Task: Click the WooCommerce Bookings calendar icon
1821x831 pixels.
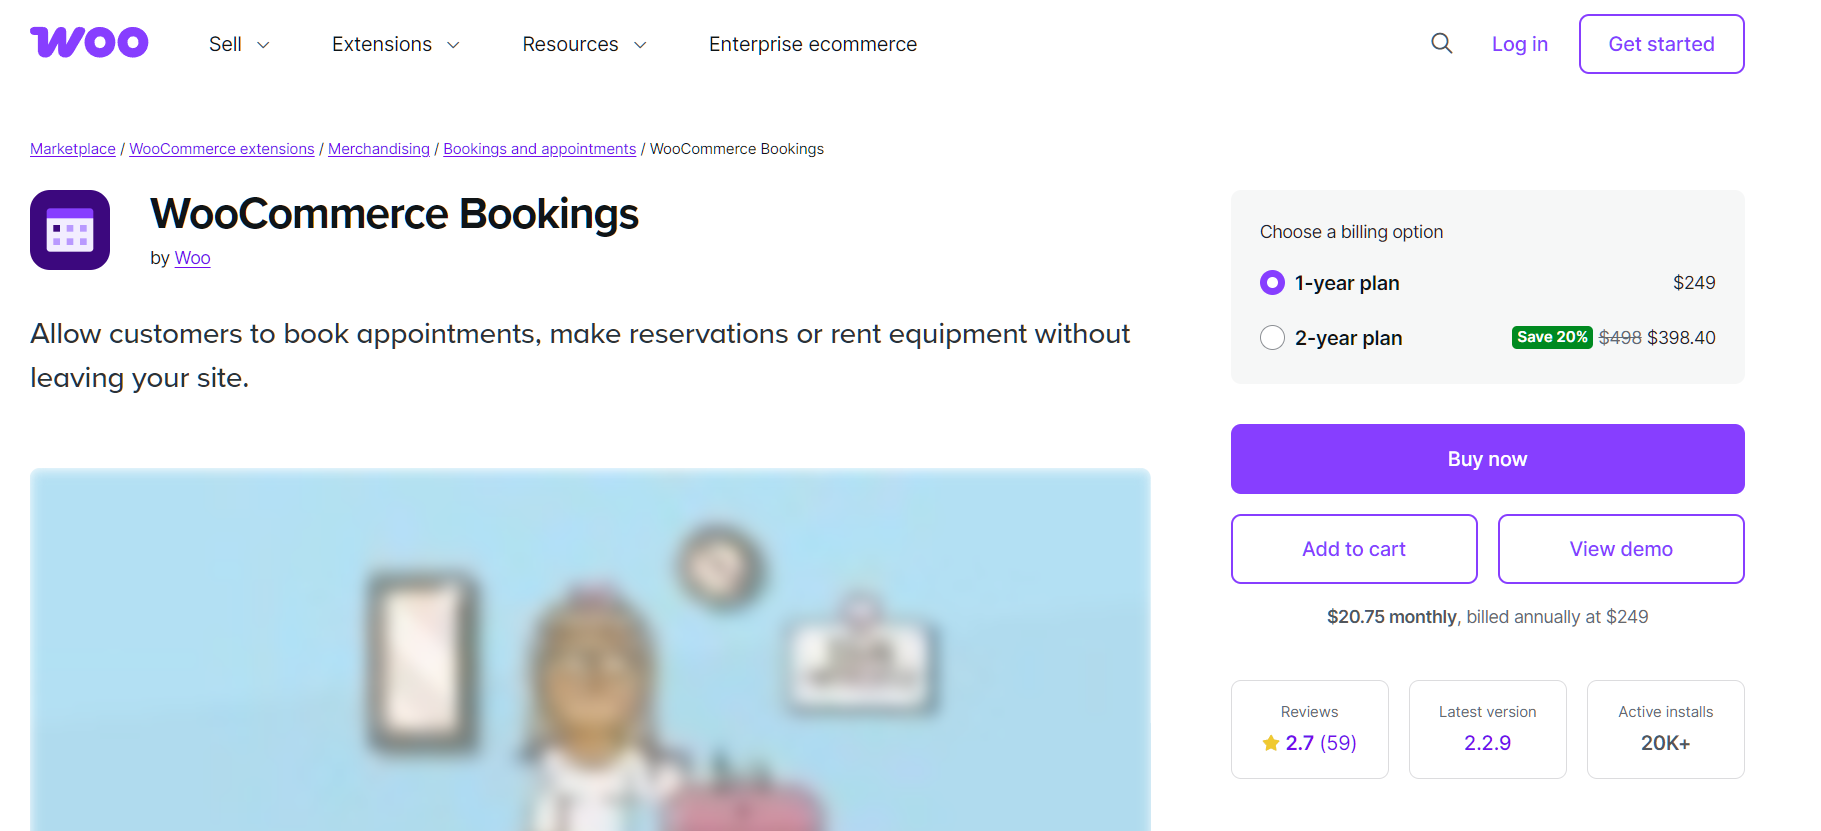Action: tap(70, 230)
